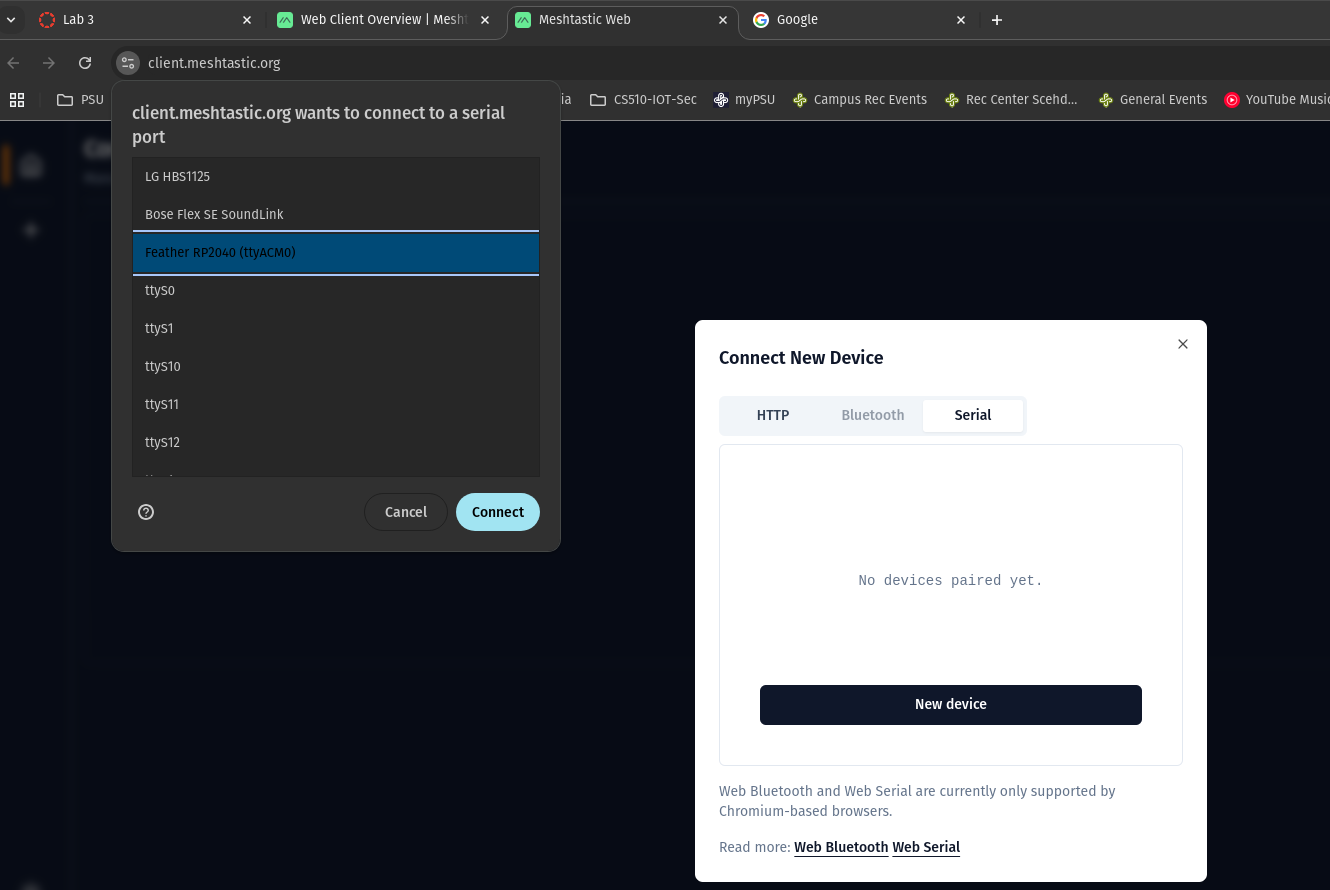Open the new tab plus button
This screenshot has height=890, width=1330.
[996, 20]
